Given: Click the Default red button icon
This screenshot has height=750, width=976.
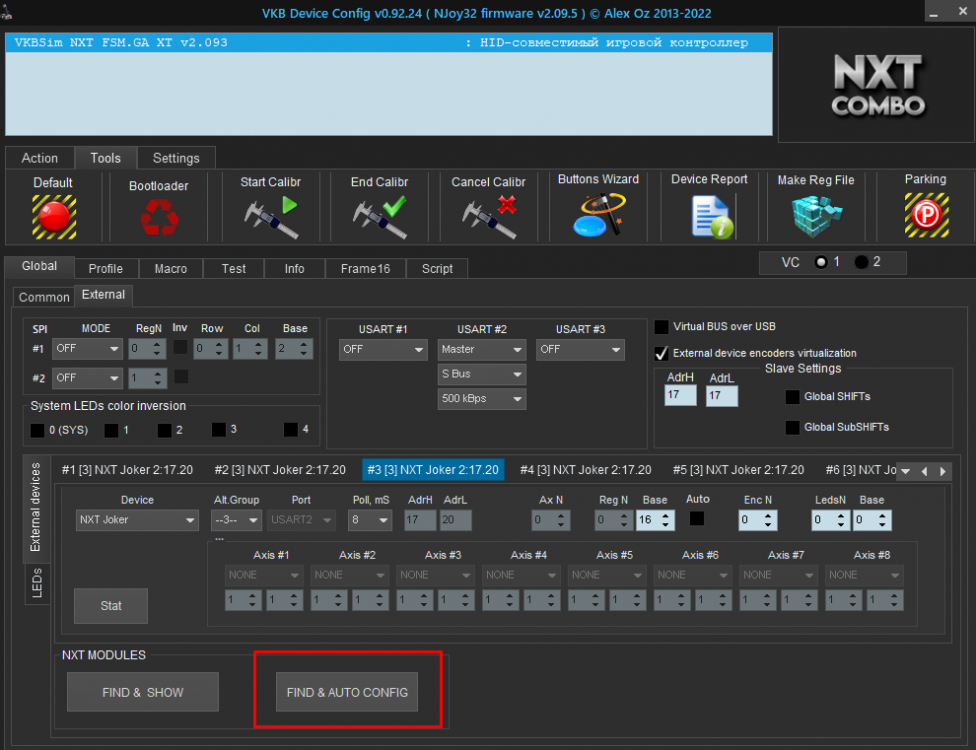Looking at the screenshot, I should (x=53, y=214).
